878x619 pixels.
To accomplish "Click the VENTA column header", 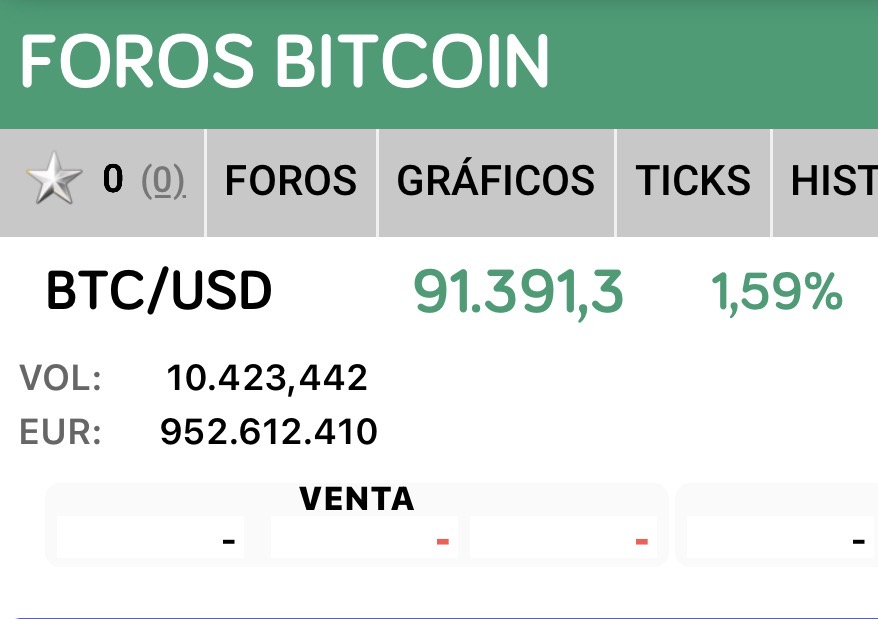I will point(357,498).
